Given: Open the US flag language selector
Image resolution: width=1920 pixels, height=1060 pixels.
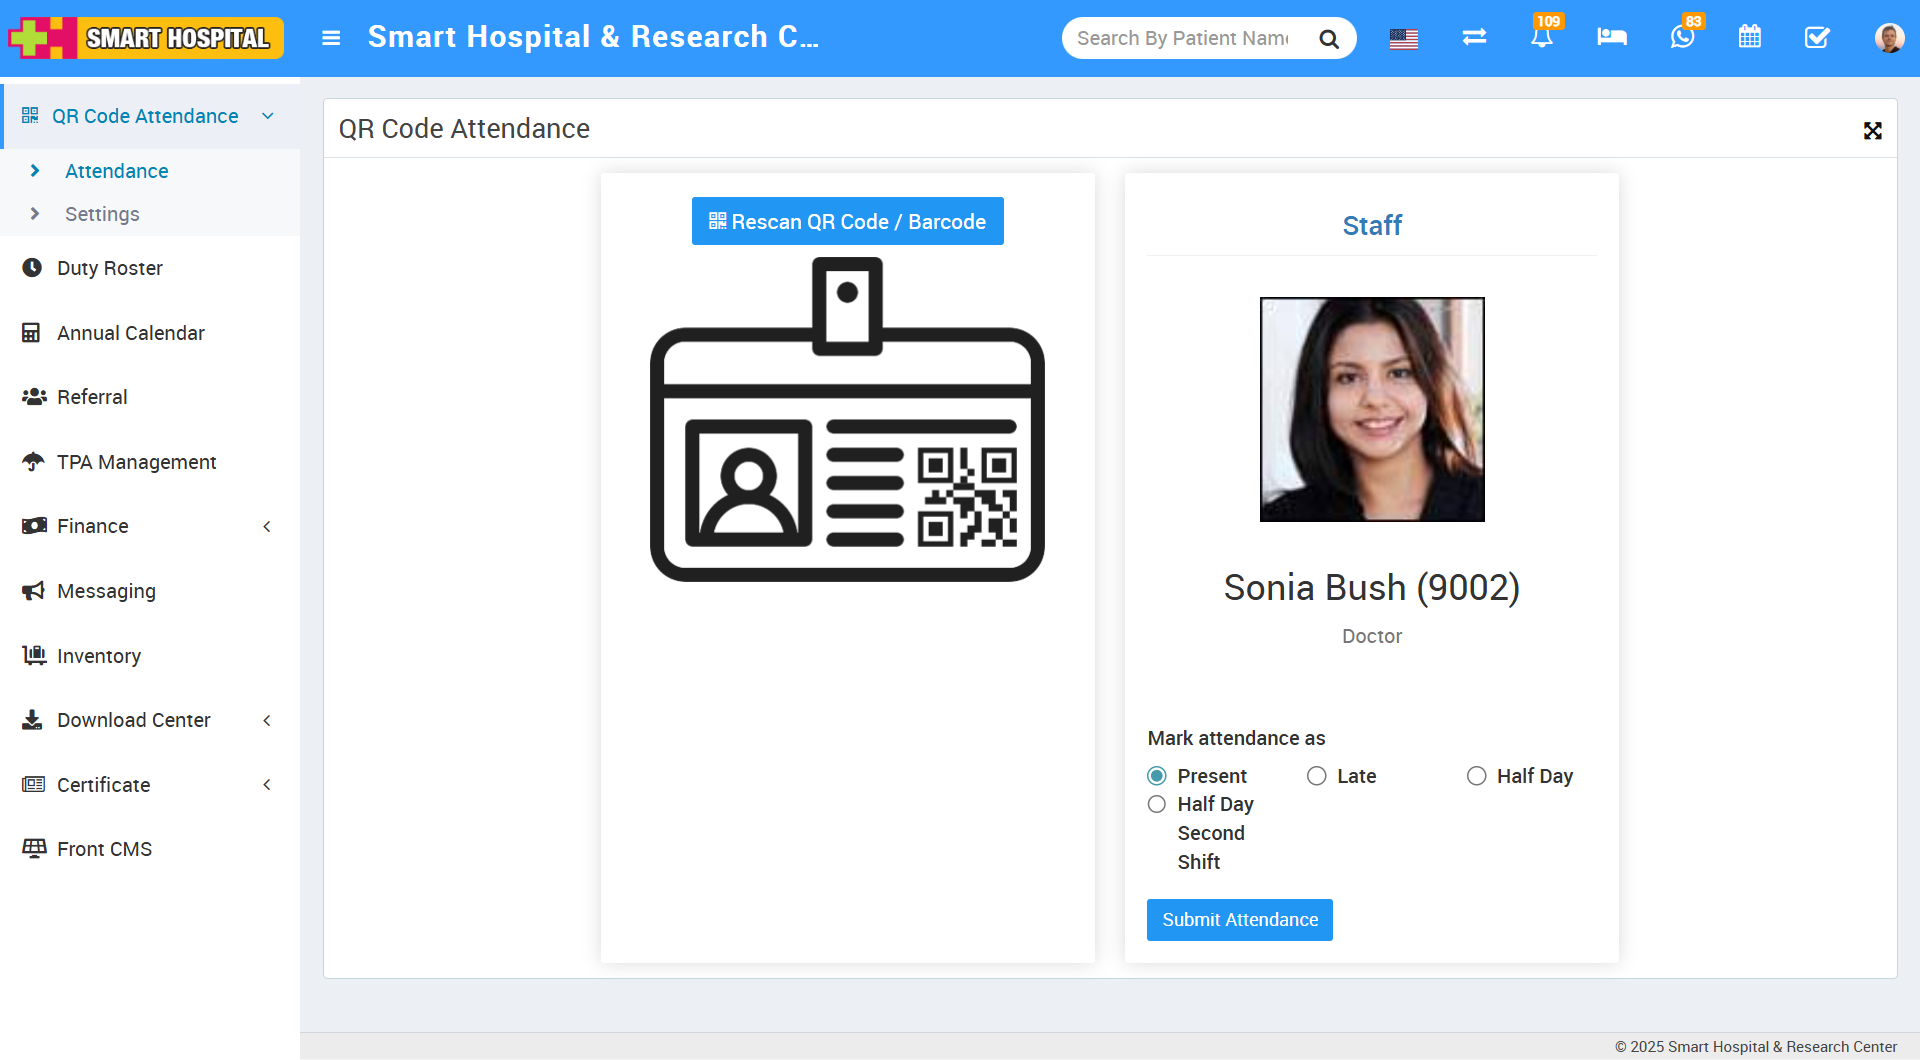Looking at the screenshot, I should [1404, 39].
